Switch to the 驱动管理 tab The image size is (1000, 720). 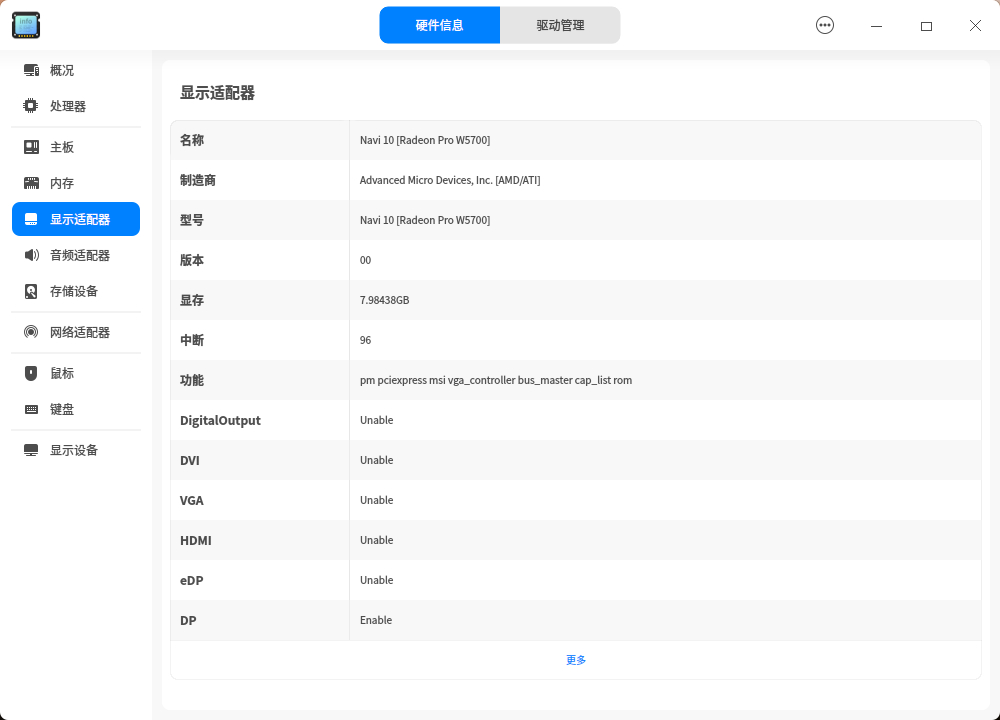560,24
